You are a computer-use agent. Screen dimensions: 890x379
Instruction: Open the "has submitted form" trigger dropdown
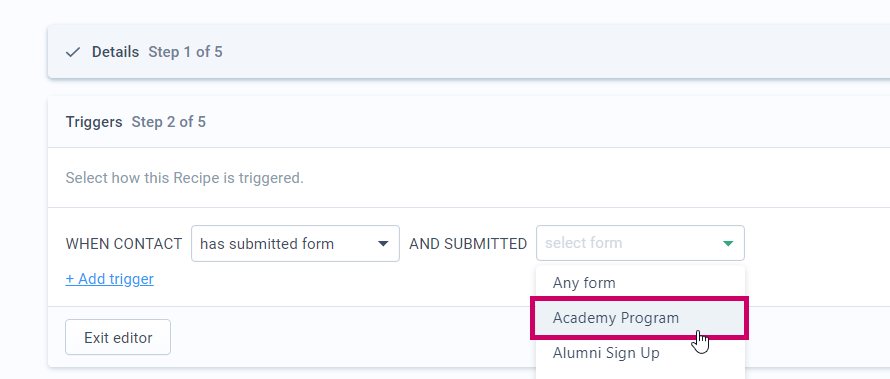tap(295, 243)
